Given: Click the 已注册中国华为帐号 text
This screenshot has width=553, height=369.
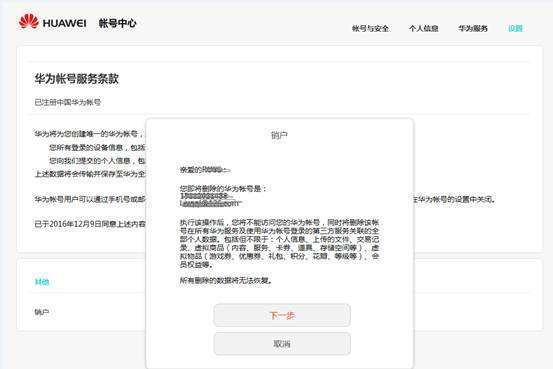Looking at the screenshot, I should coord(68,102).
